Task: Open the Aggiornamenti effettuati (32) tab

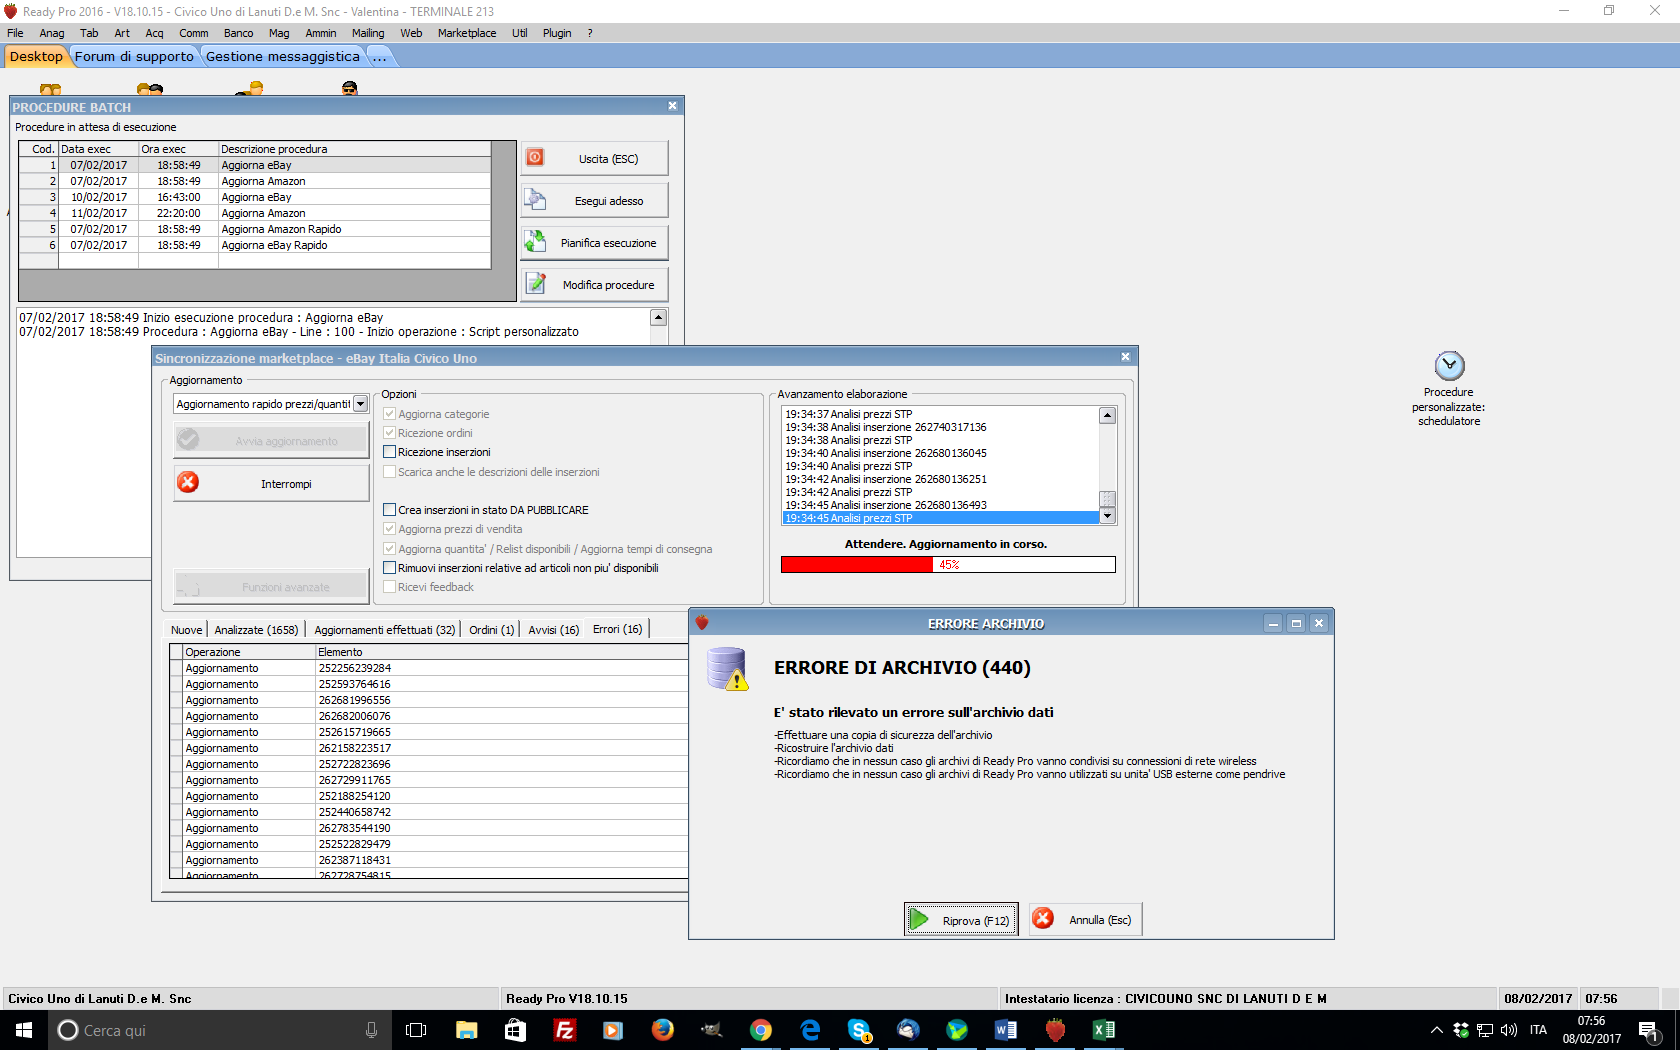Action: [385, 629]
